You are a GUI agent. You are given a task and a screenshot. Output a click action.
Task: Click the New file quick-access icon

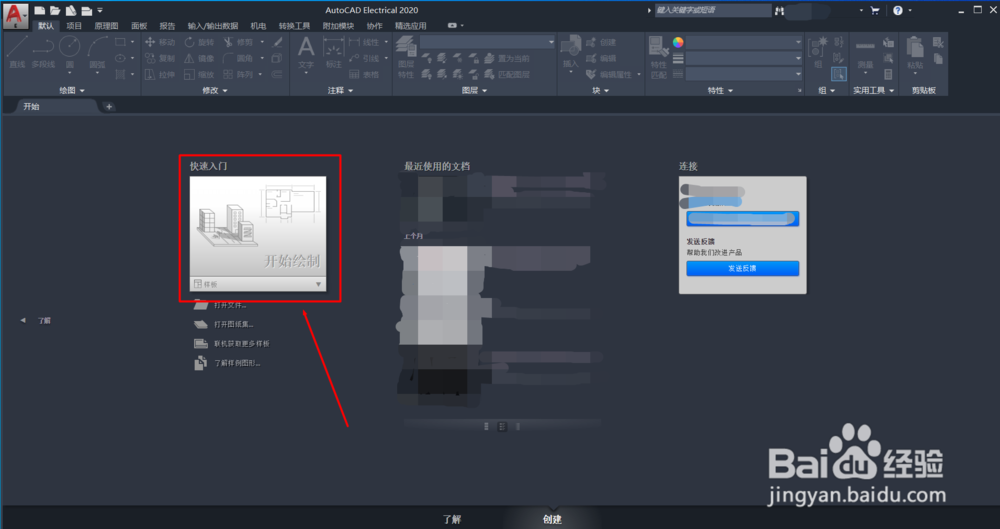(40, 10)
